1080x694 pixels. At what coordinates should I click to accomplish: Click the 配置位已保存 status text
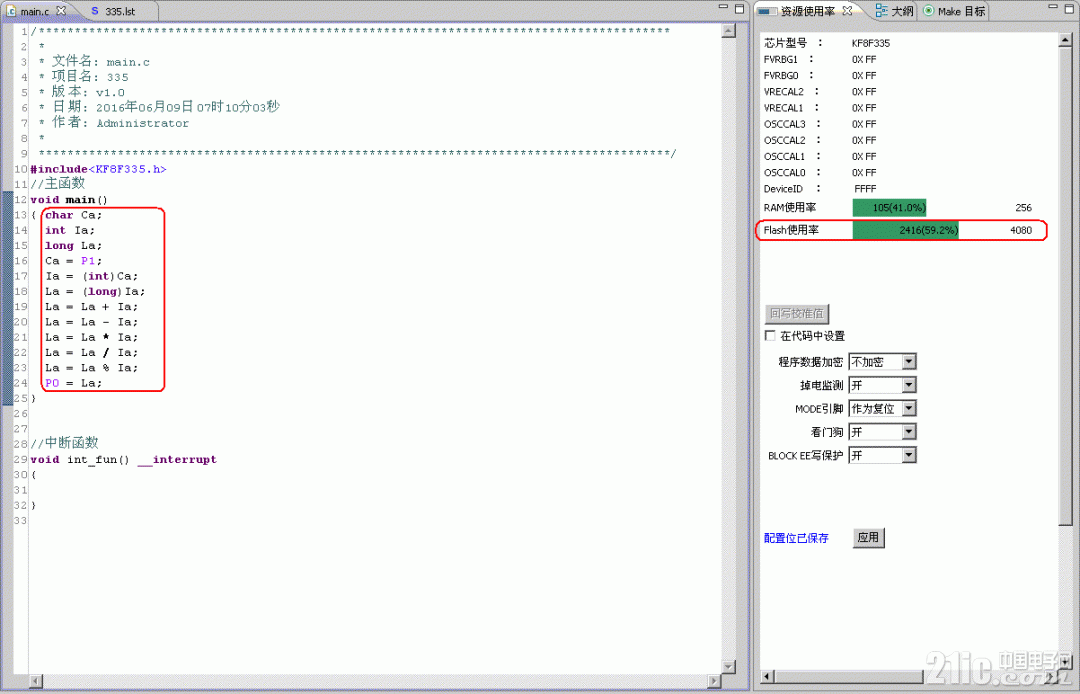(x=796, y=538)
